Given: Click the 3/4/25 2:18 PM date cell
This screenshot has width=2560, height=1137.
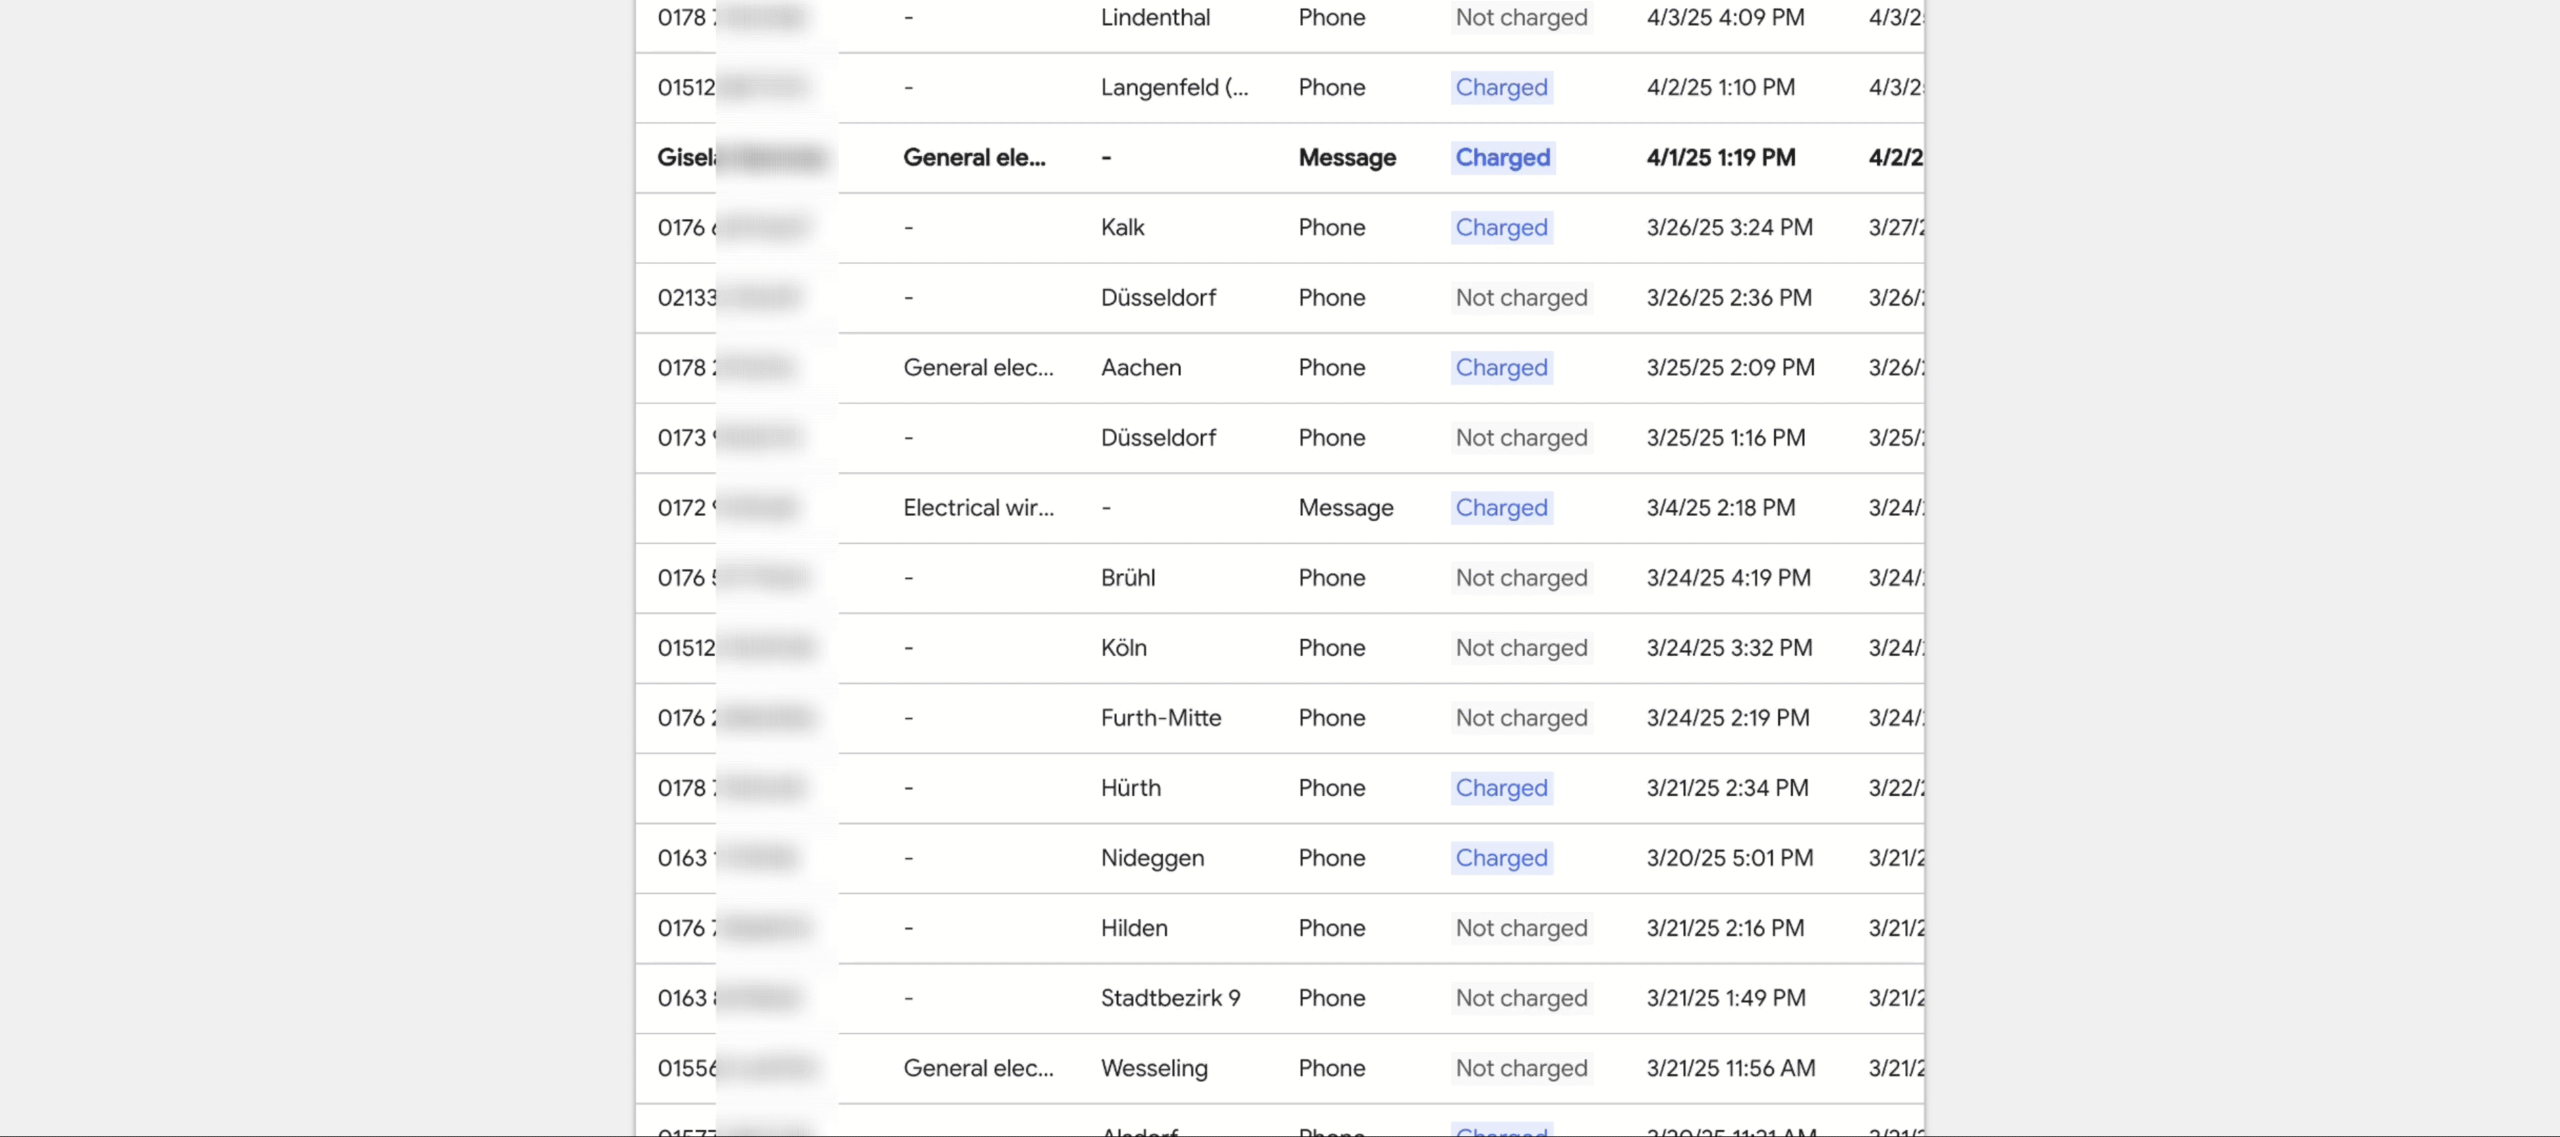Looking at the screenshot, I should pos(1720,508).
